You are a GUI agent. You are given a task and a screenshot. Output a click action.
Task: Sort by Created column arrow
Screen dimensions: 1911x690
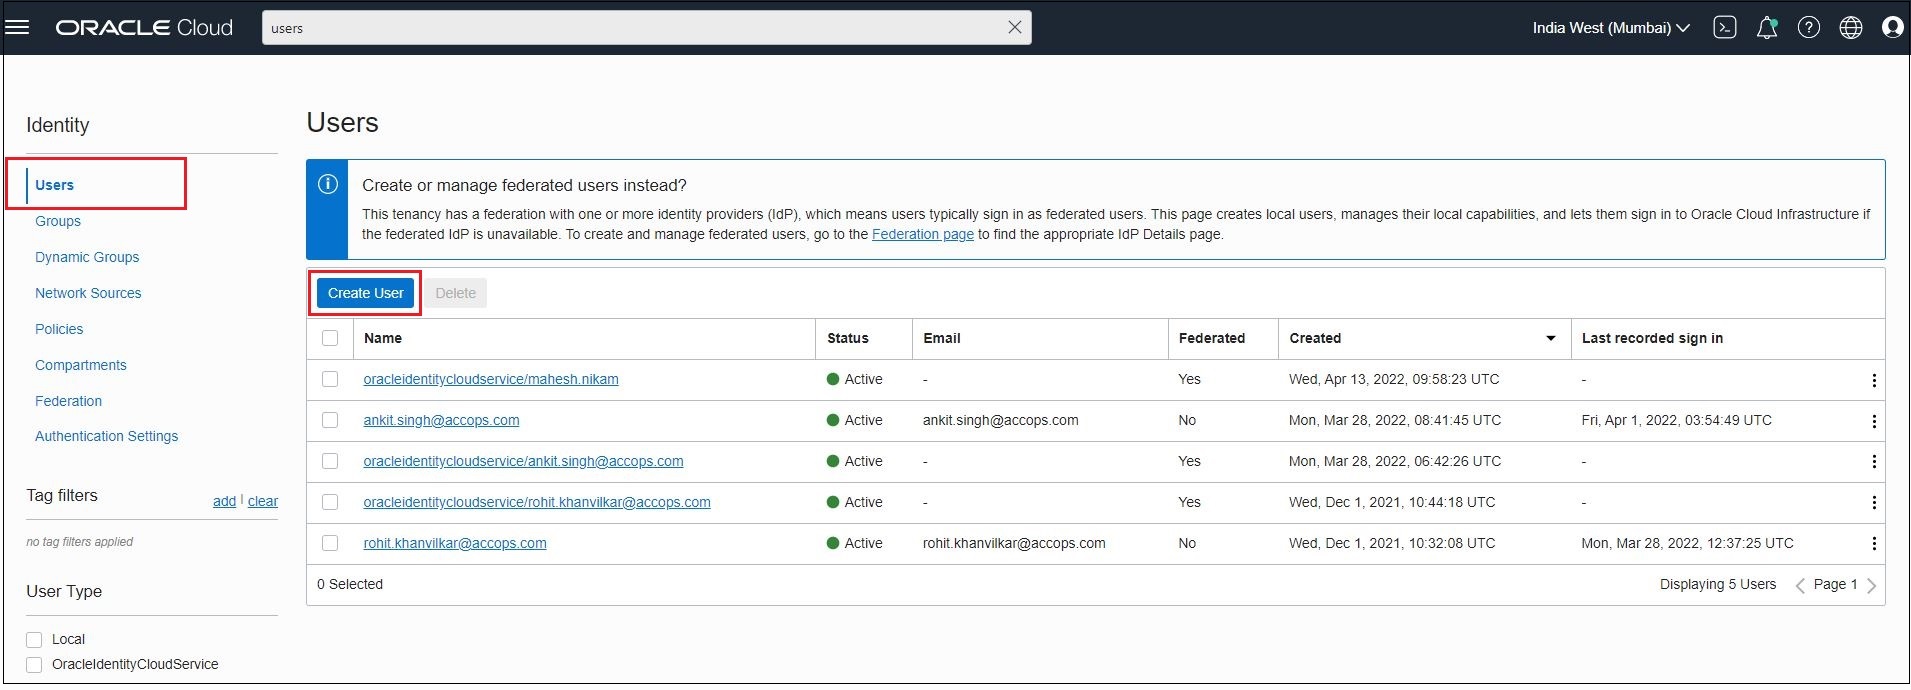pos(1550,338)
